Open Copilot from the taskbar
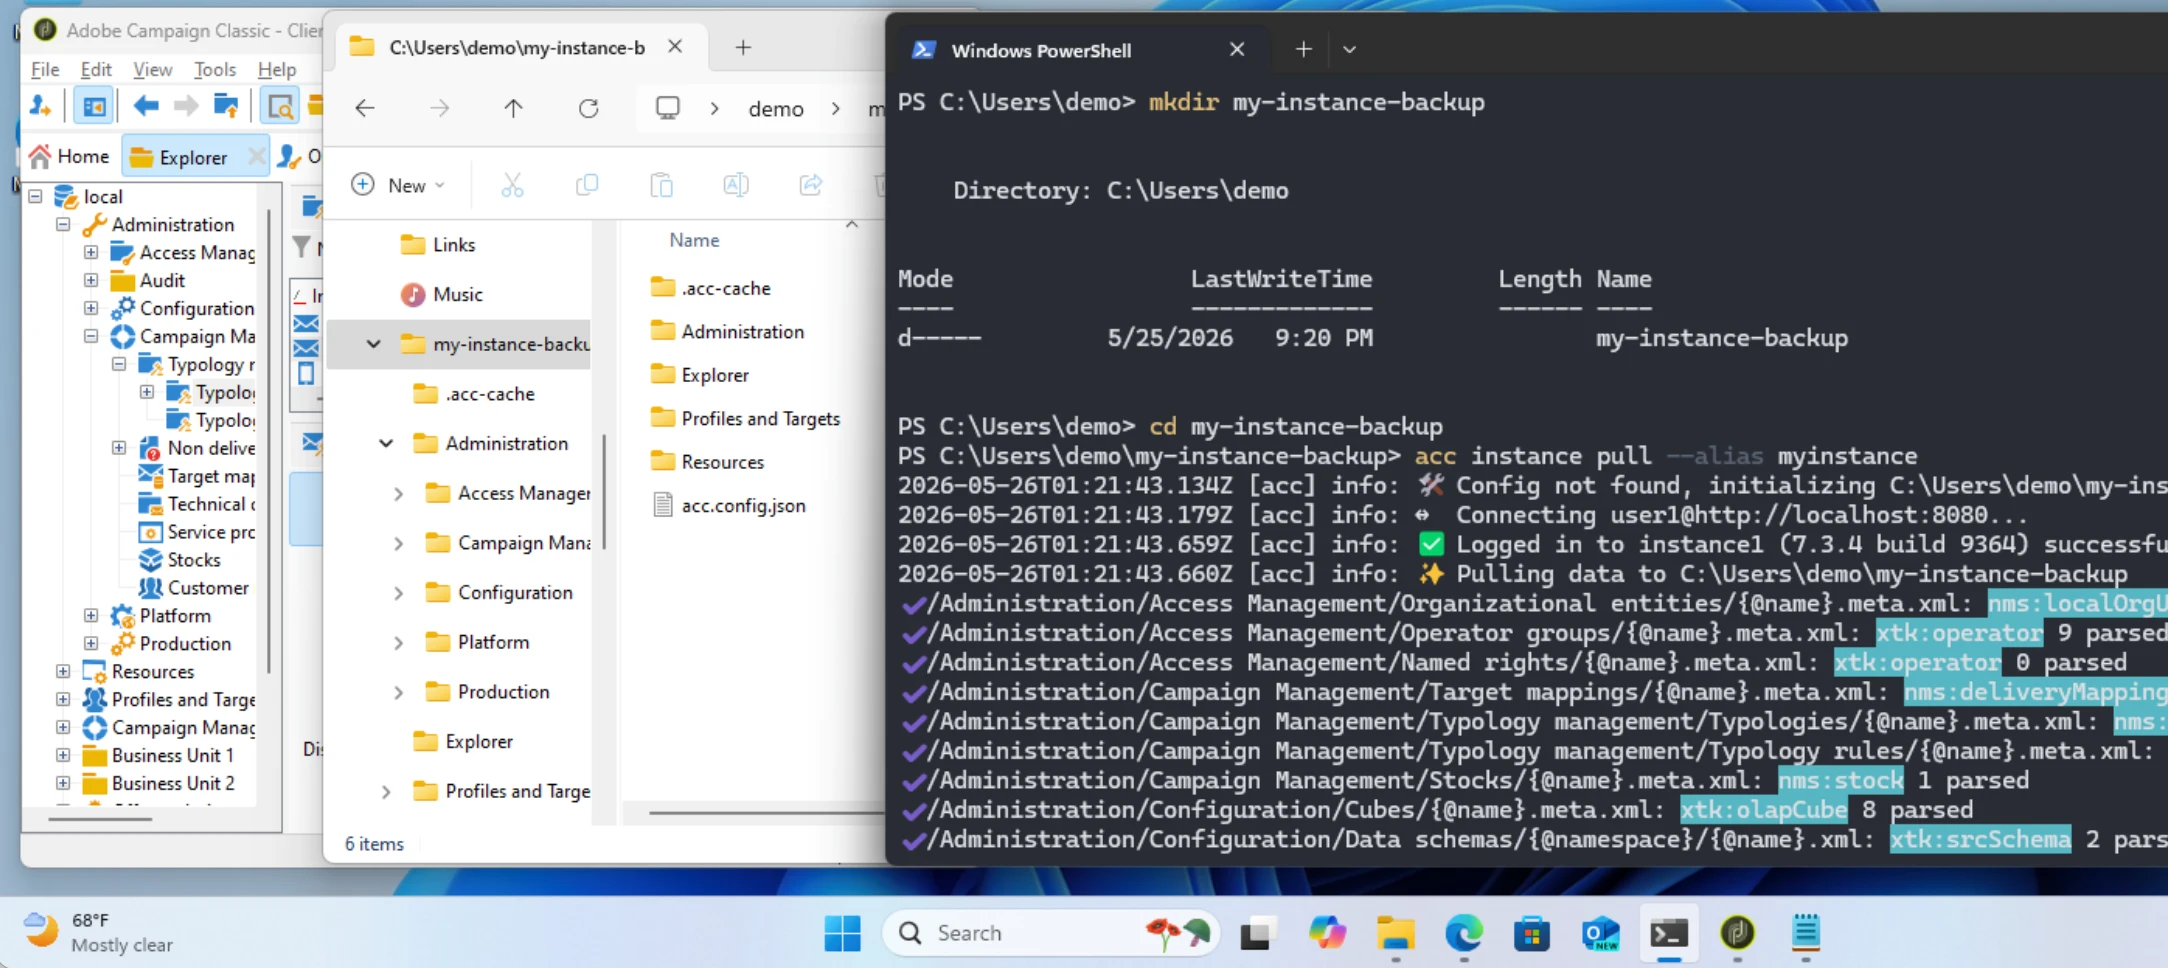The height and width of the screenshot is (968, 2168). [x=1327, y=933]
